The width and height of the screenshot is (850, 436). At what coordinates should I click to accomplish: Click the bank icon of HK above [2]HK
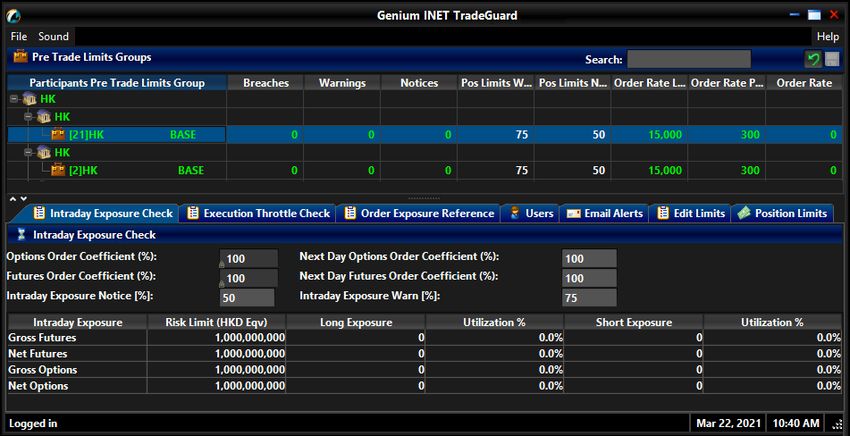44,152
